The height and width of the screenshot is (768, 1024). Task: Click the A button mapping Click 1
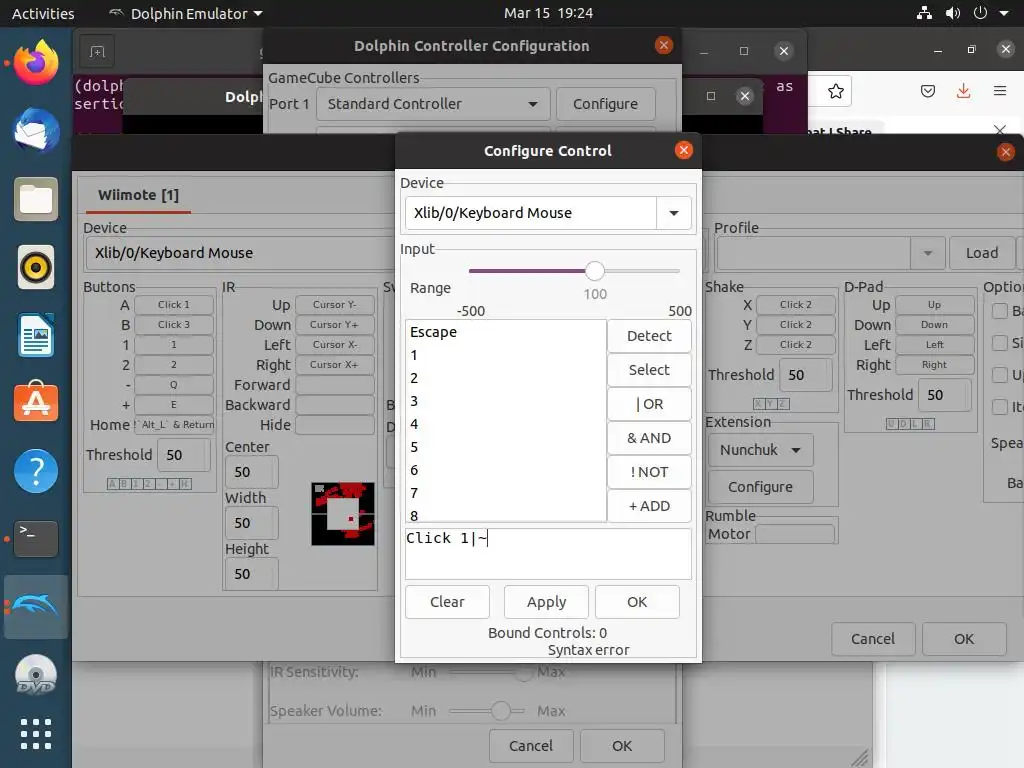[x=174, y=304]
